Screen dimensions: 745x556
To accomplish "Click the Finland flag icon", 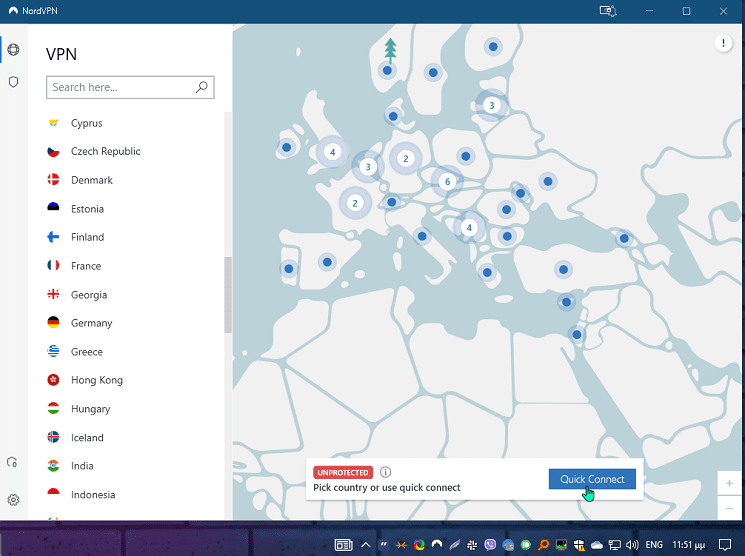I will click(53, 237).
